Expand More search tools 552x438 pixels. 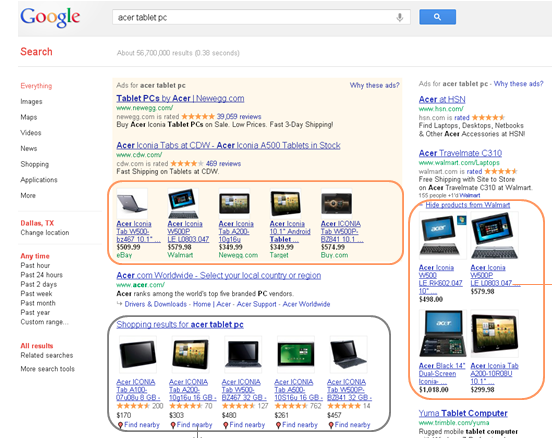pos(48,369)
